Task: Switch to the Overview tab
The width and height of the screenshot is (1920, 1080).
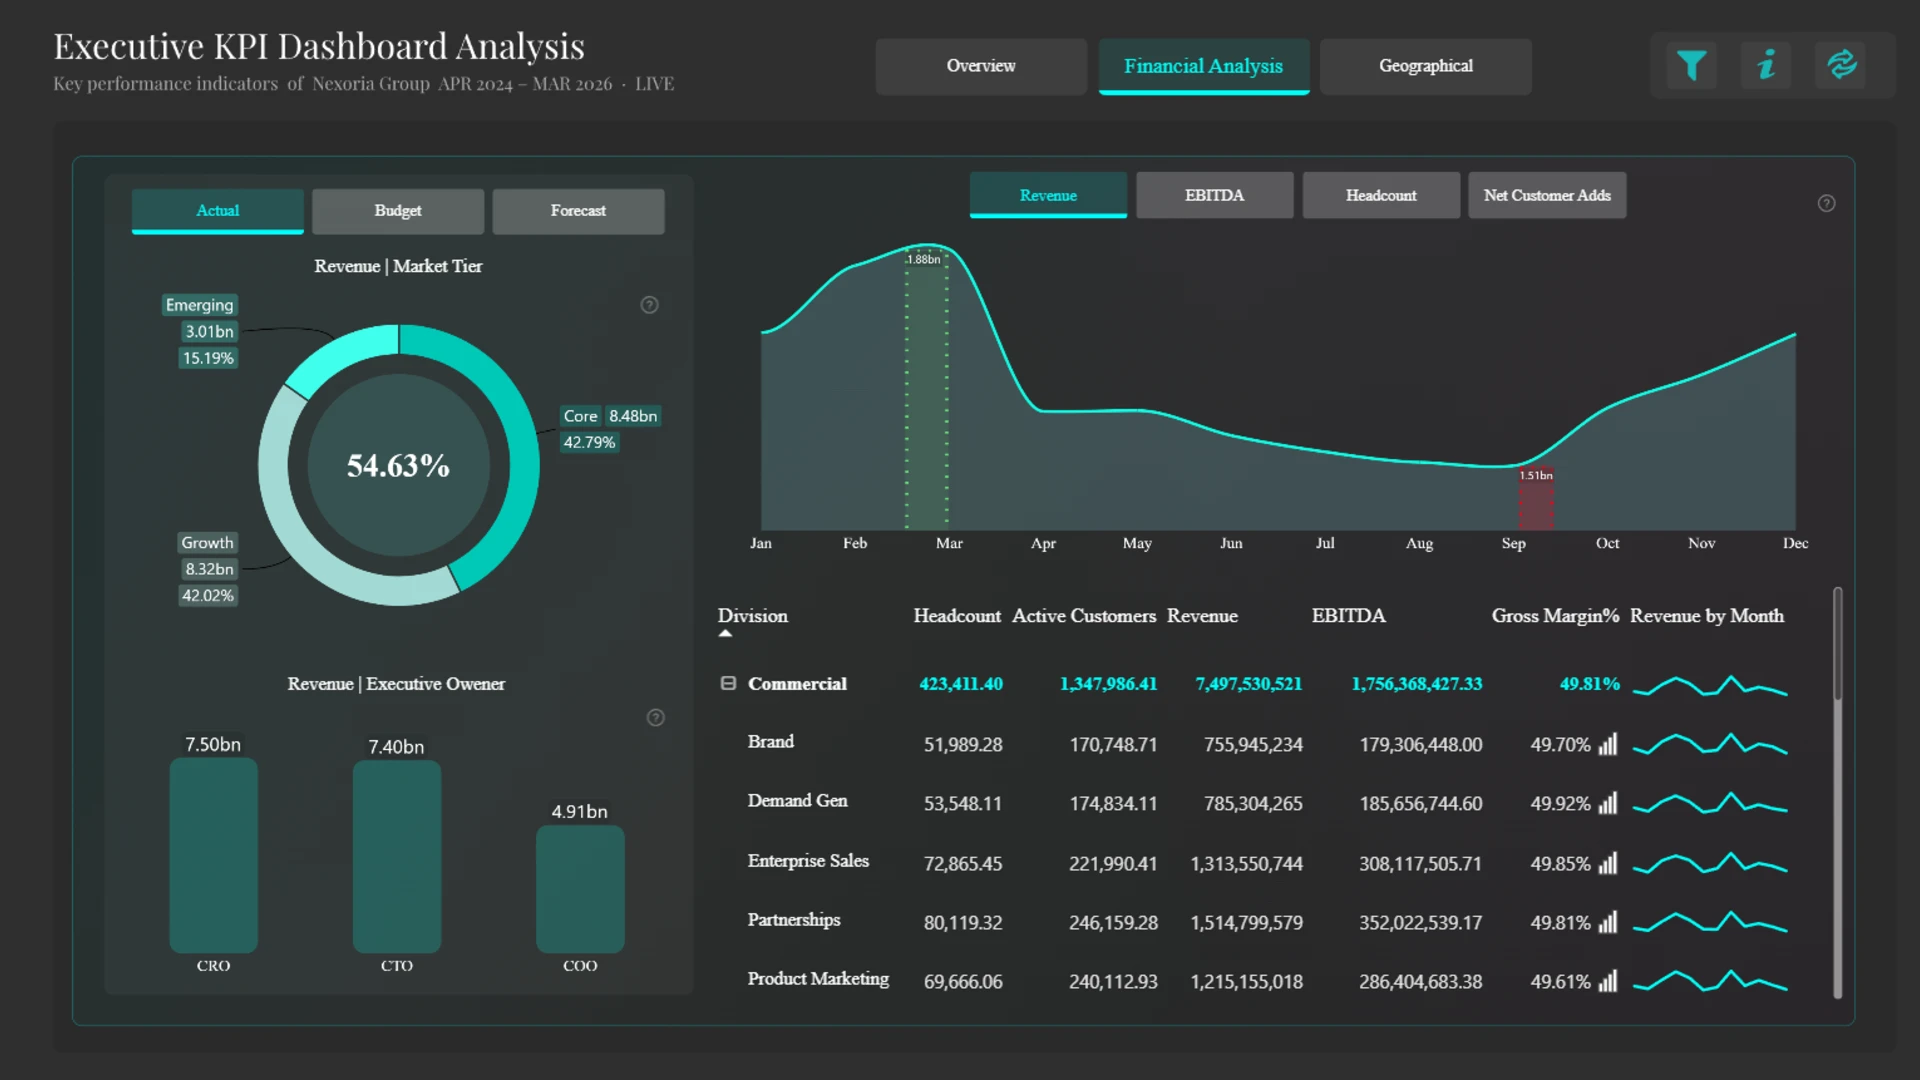Action: 980,67
